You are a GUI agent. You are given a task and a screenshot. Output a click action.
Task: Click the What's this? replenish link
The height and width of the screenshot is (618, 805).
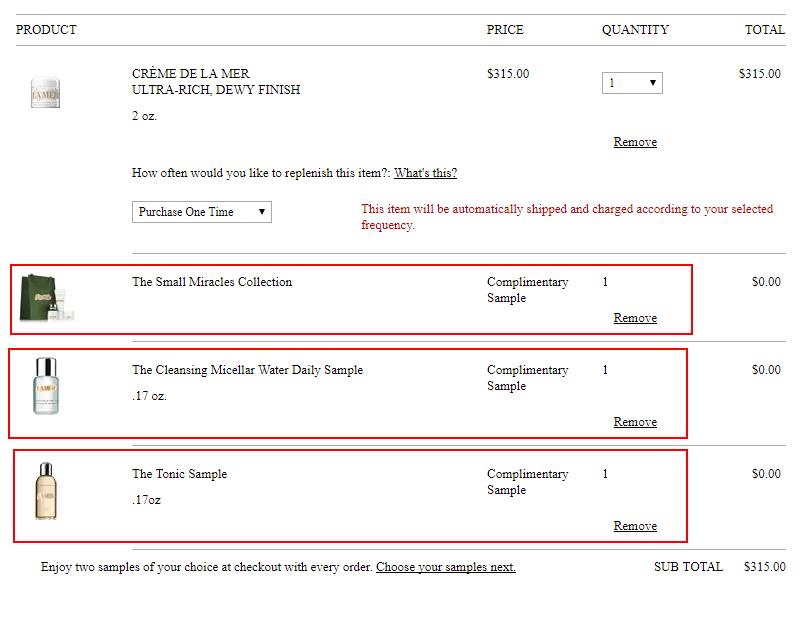point(425,173)
